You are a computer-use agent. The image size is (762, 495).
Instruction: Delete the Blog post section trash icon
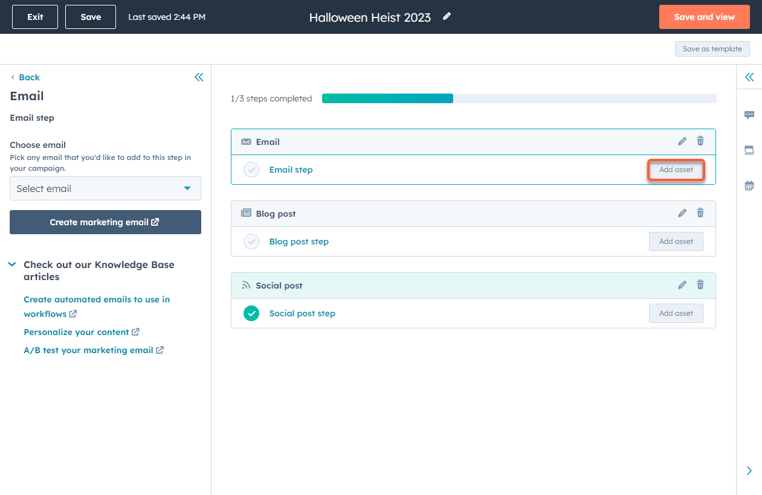(x=700, y=213)
